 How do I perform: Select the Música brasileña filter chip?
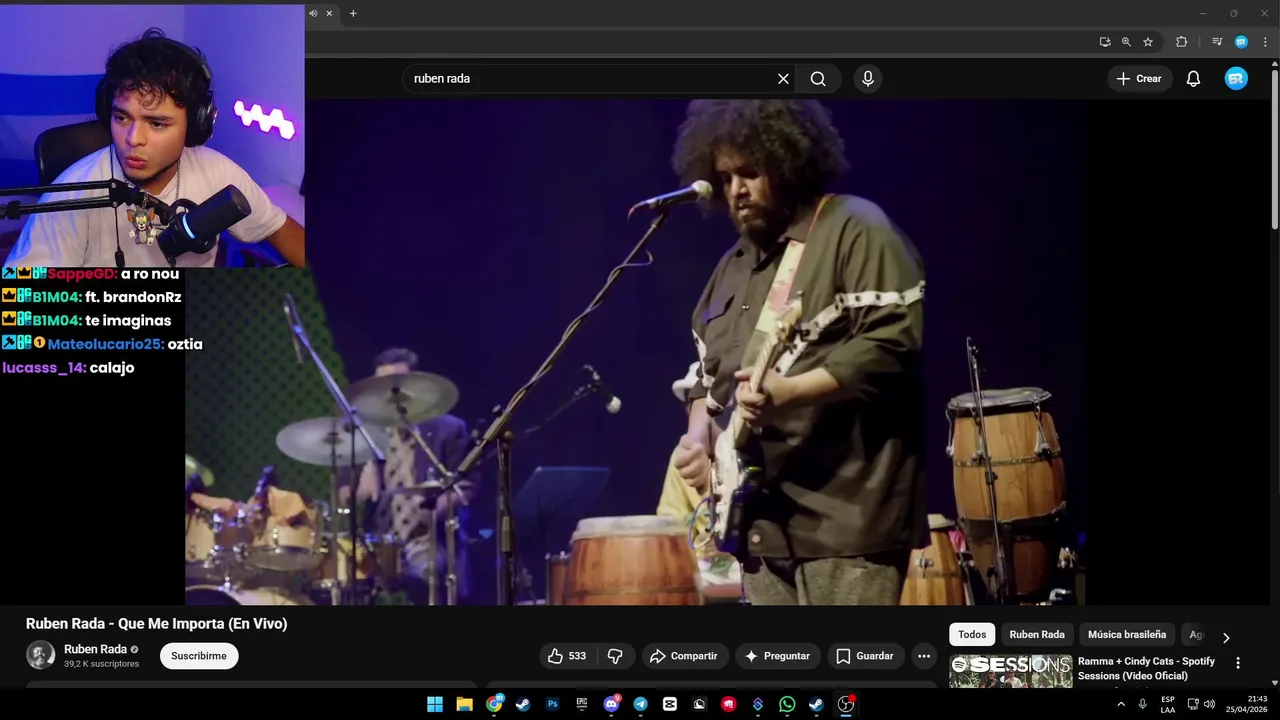[x=1127, y=634]
